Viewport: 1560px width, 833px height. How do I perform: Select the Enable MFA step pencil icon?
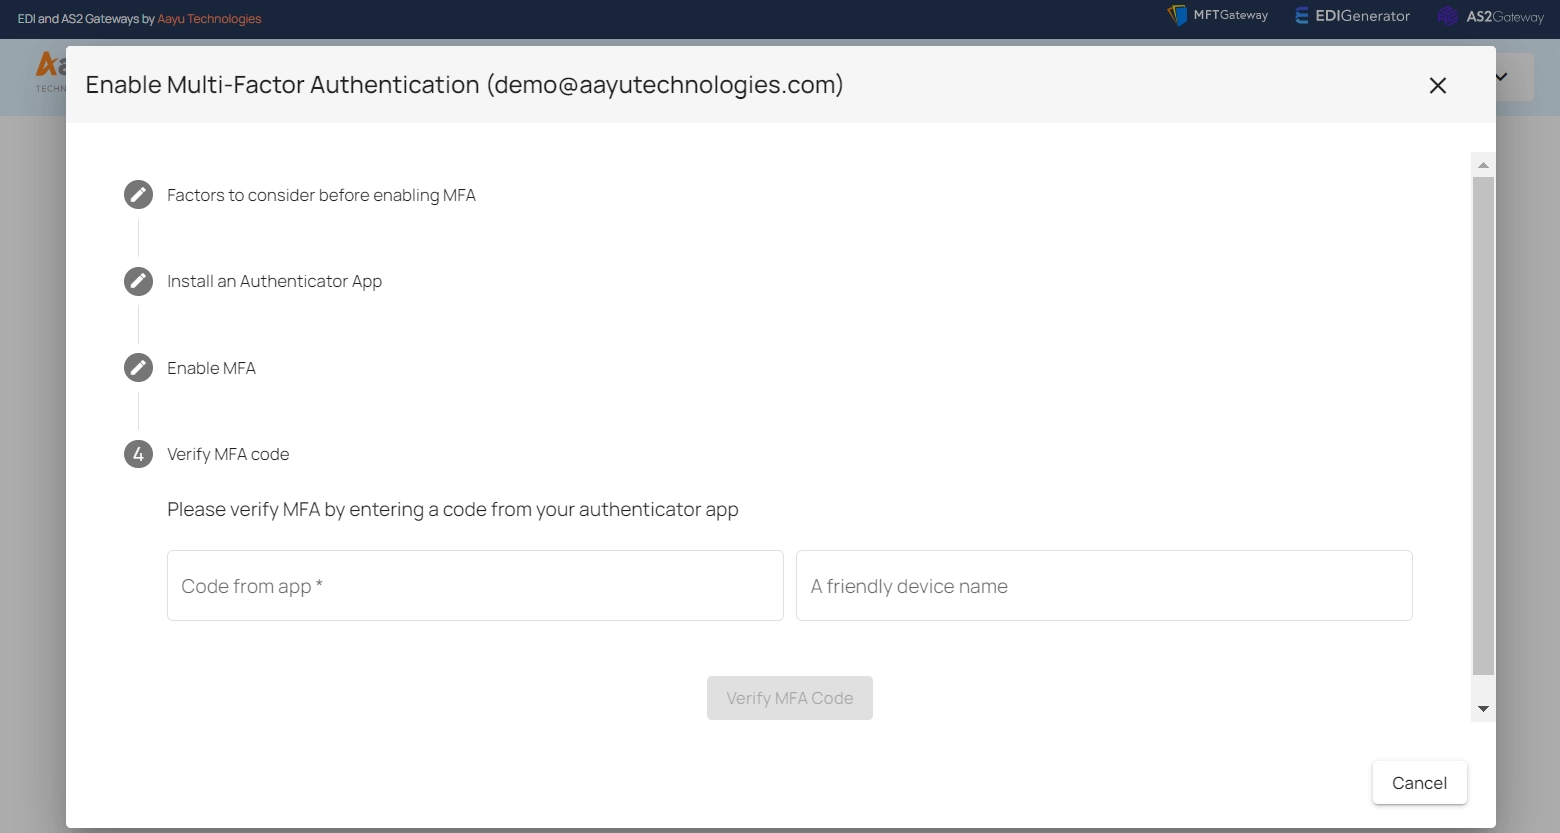pos(138,367)
